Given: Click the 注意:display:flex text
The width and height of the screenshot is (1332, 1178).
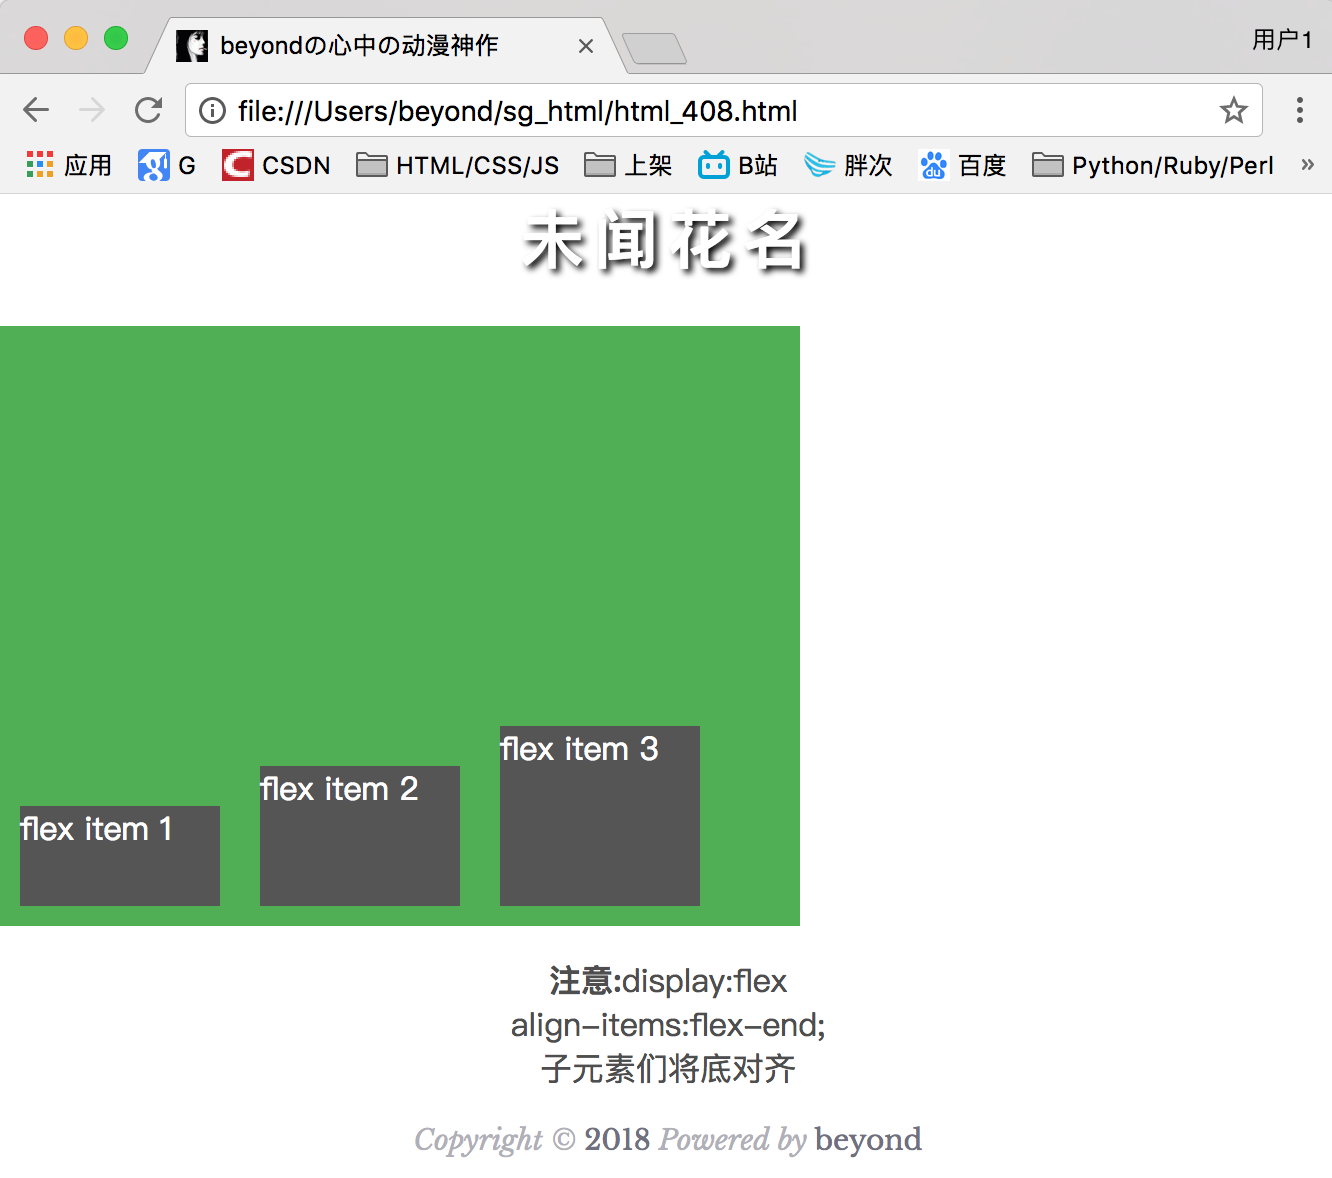Looking at the screenshot, I should pyautogui.click(x=668, y=981).
